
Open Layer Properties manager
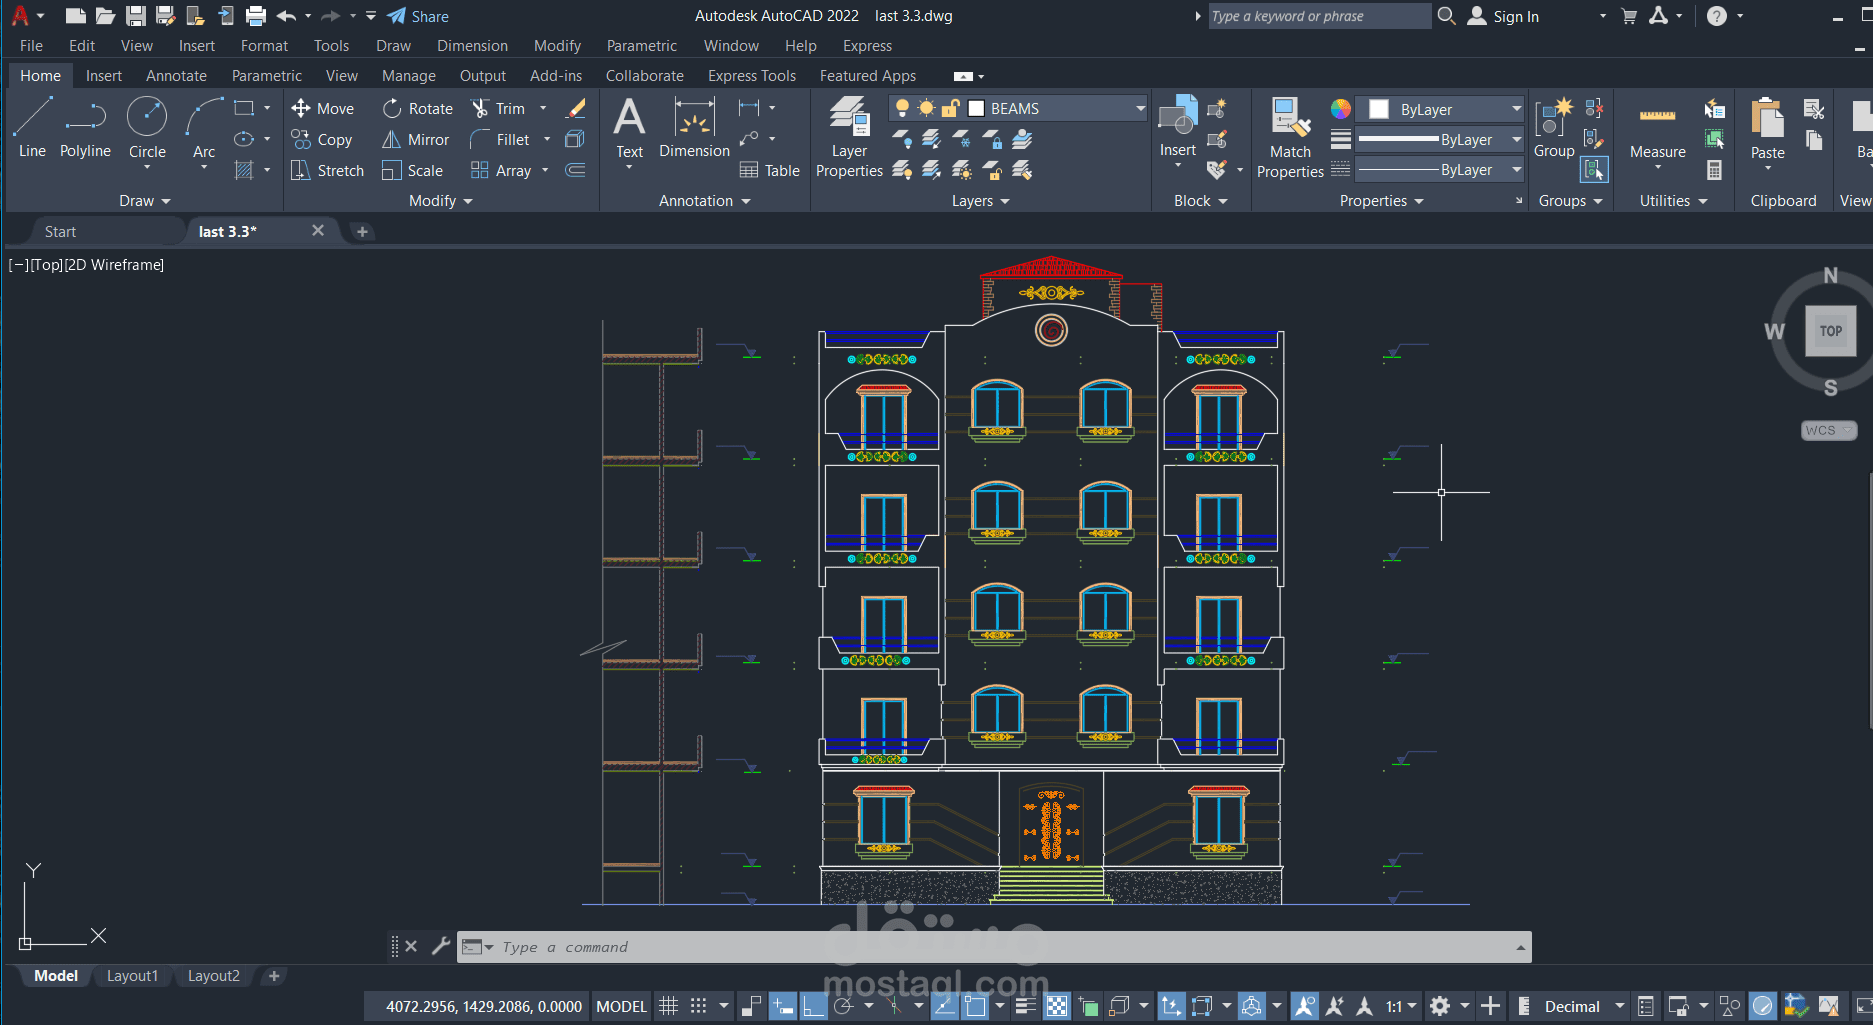click(849, 137)
